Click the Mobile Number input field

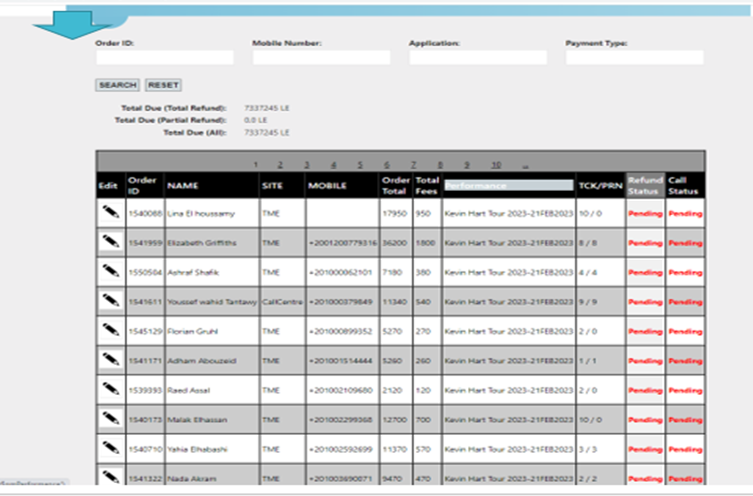321,58
